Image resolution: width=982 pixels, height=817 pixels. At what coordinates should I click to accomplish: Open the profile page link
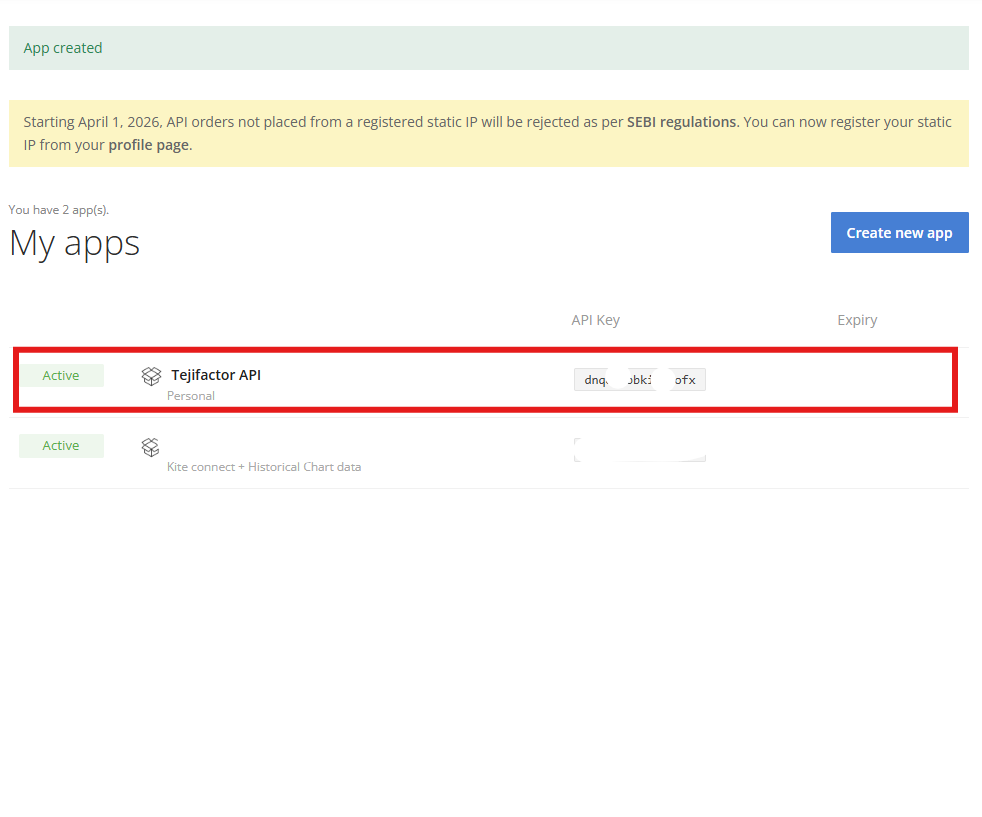tap(148, 145)
